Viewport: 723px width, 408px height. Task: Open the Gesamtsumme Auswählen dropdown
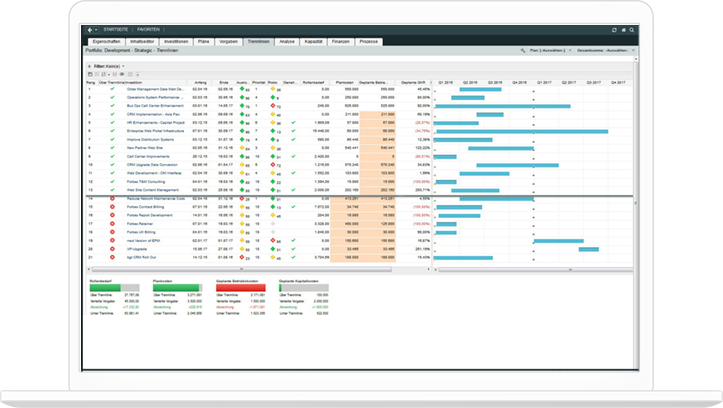coord(603,50)
